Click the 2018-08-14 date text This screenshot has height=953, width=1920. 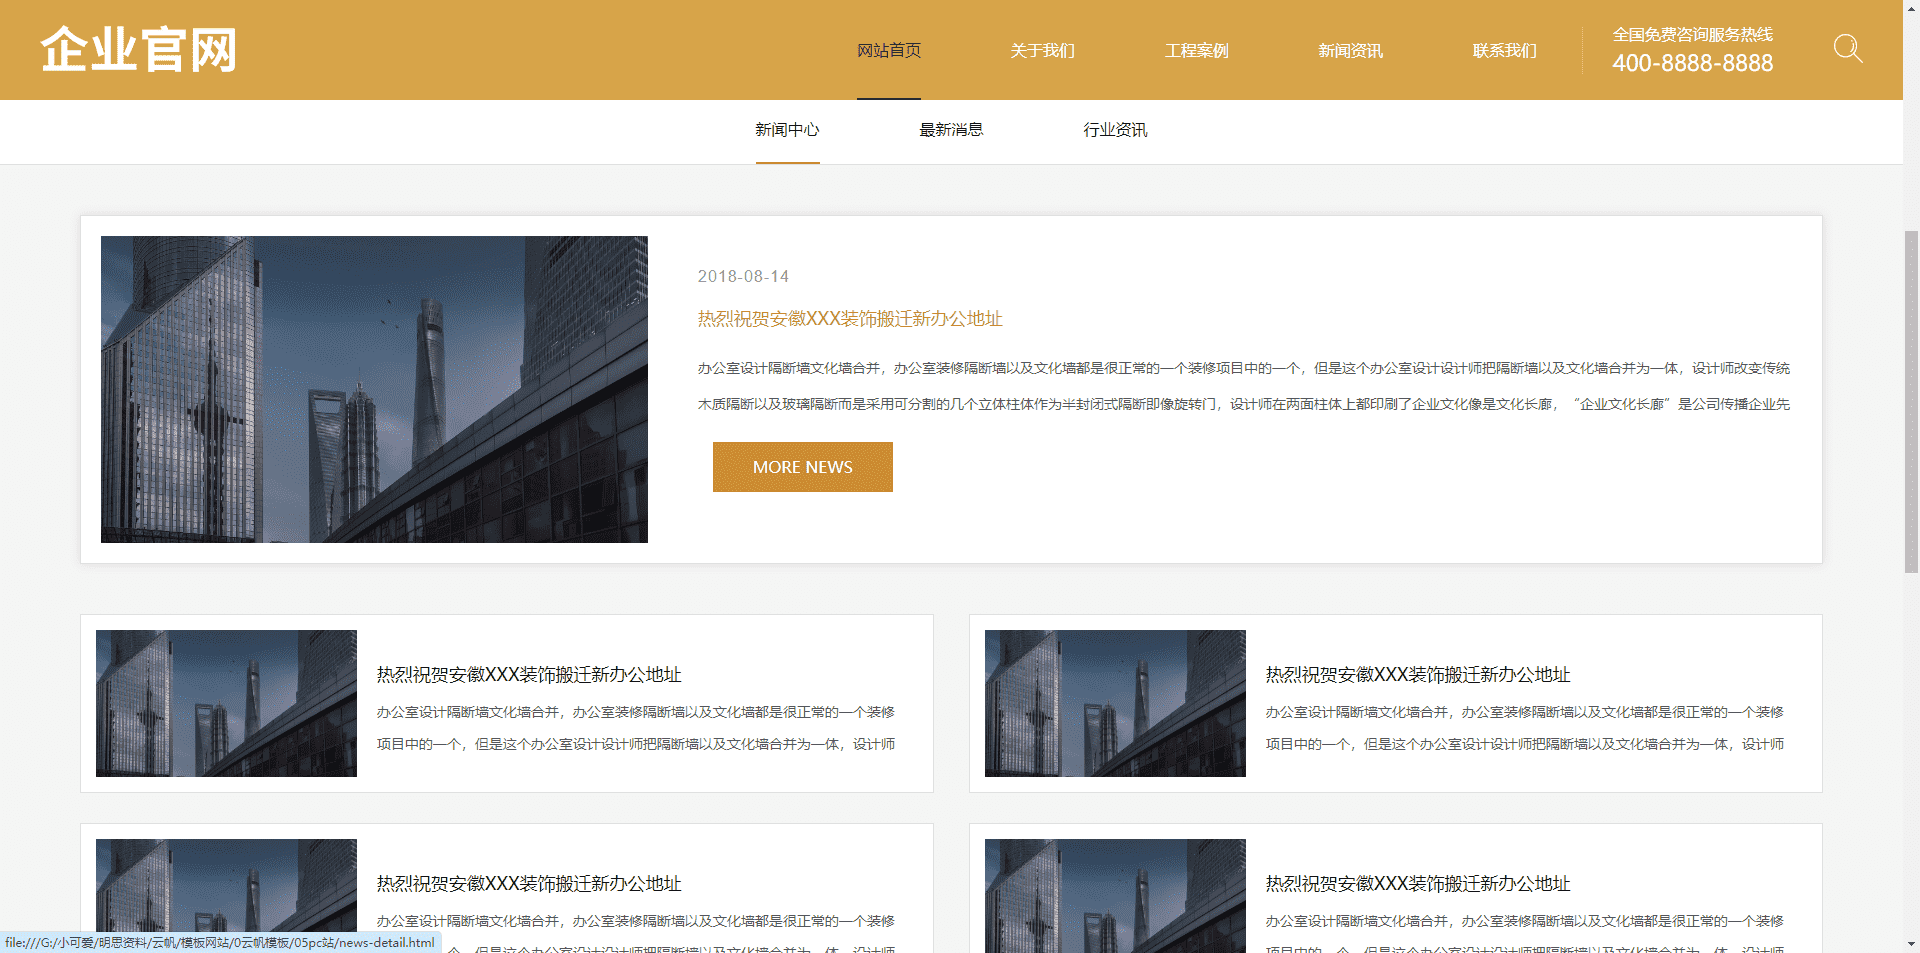[x=743, y=276]
